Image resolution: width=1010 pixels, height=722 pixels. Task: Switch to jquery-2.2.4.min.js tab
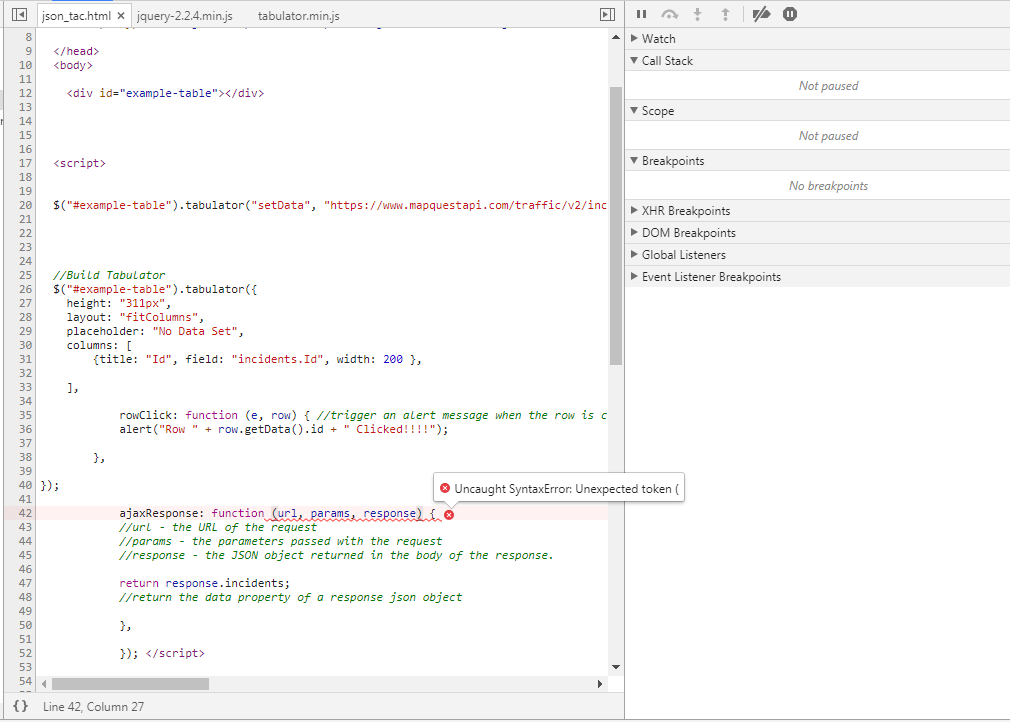click(185, 15)
